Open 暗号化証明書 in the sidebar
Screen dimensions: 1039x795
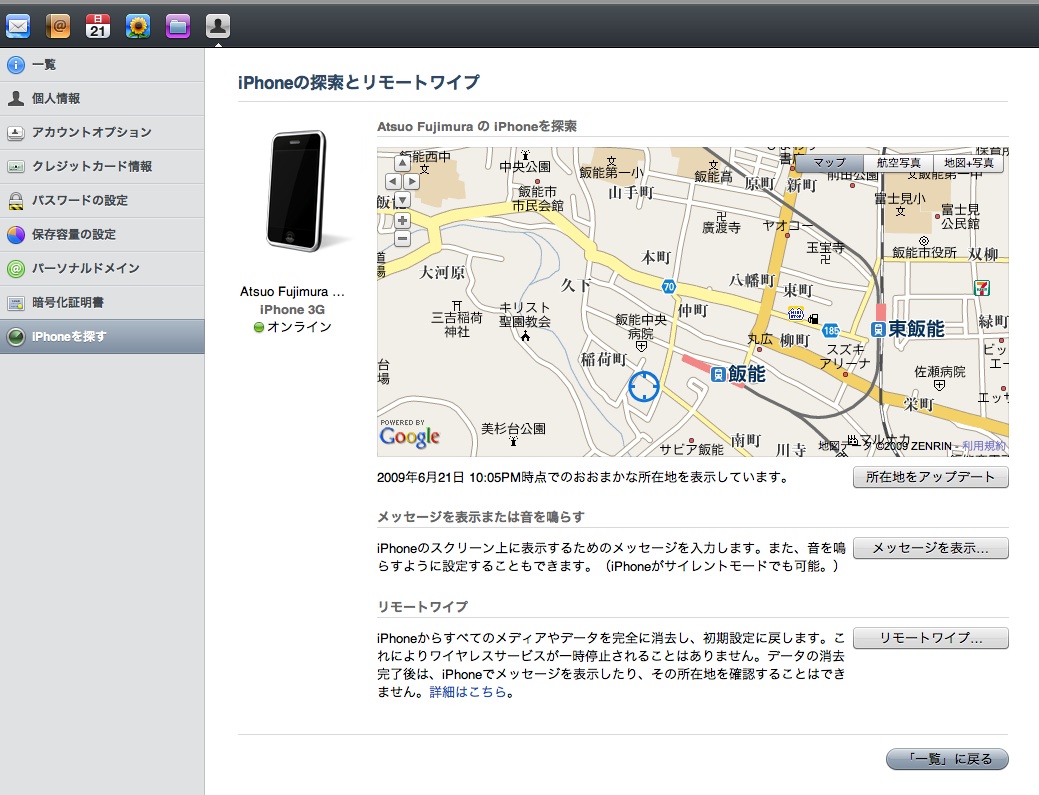pos(102,303)
